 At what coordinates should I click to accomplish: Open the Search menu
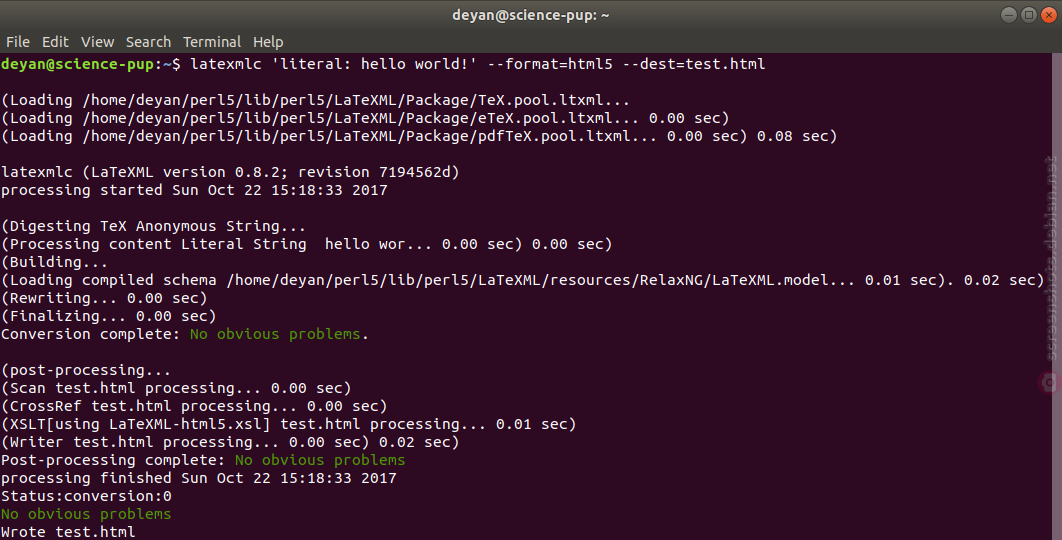[148, 42]
